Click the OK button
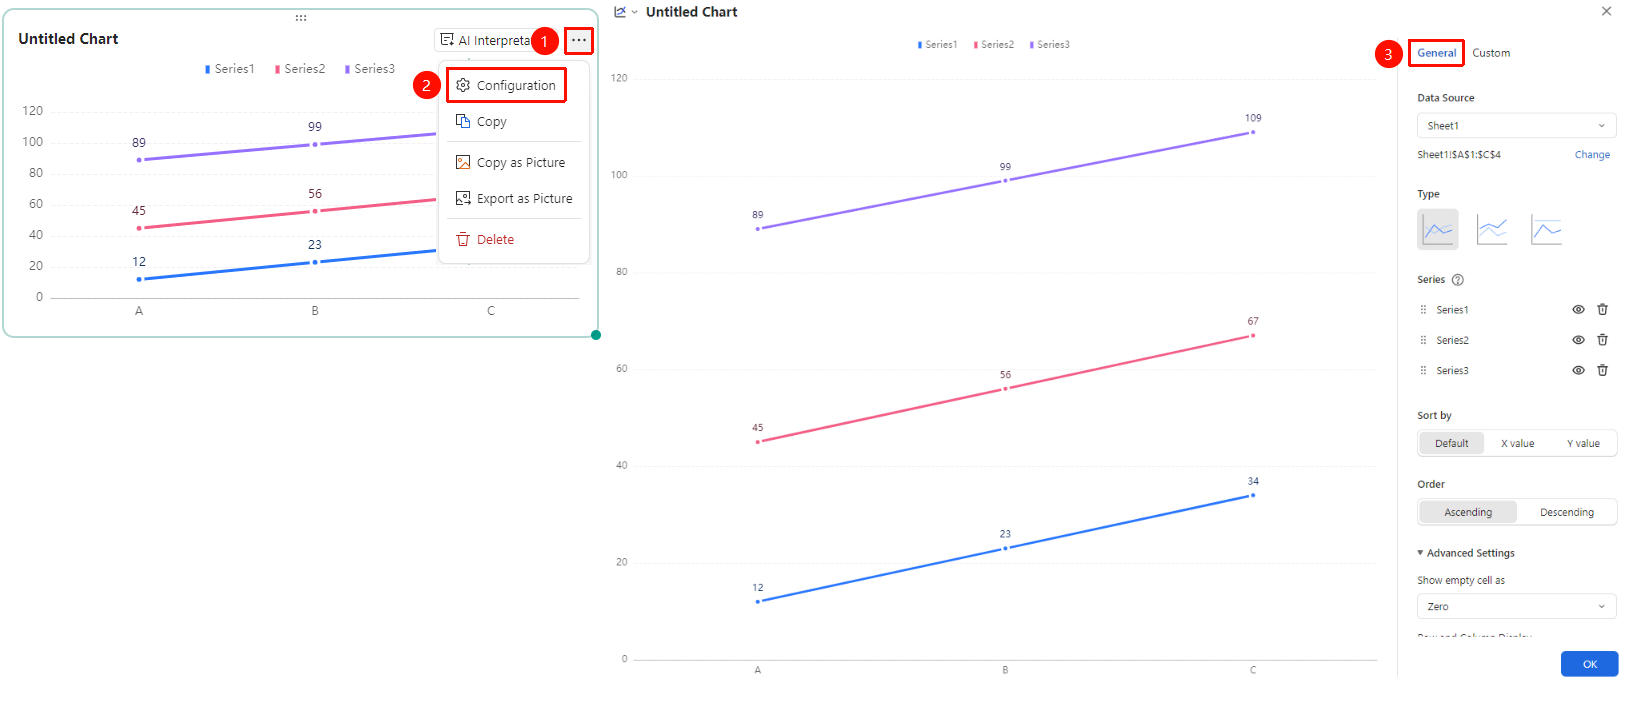1643x702 pixels. point(1590,664)
